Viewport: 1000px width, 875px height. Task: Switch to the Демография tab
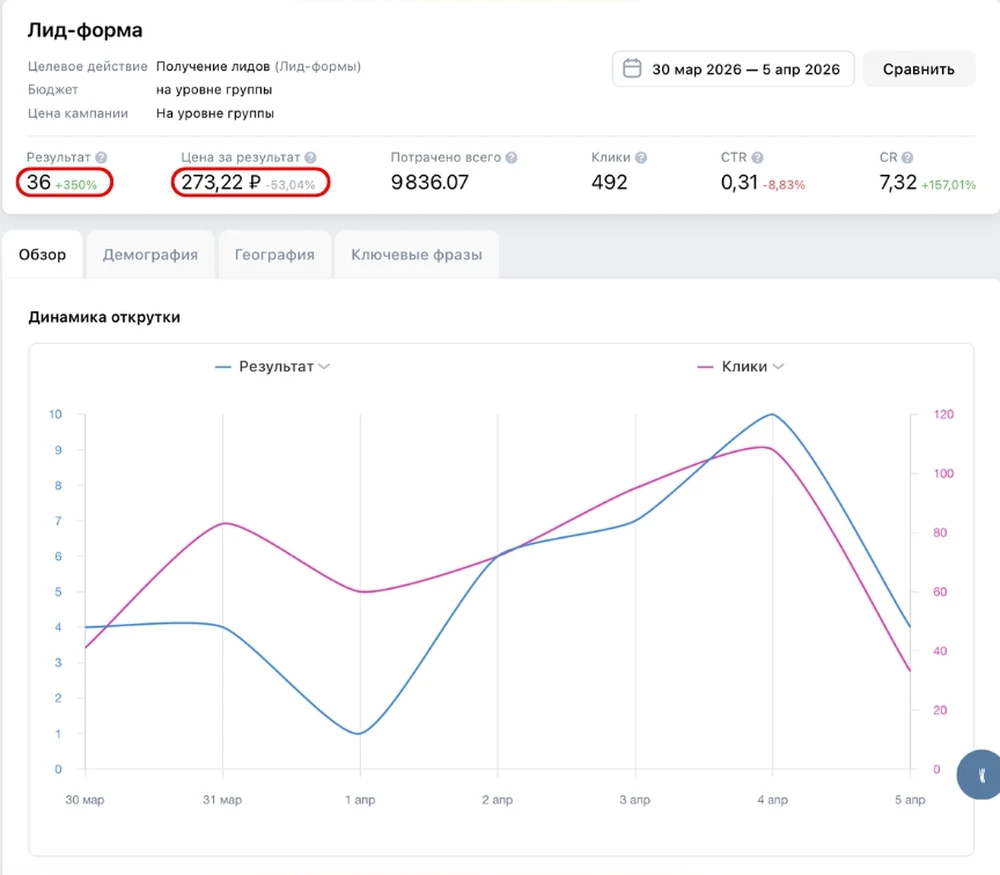point(150,254)
